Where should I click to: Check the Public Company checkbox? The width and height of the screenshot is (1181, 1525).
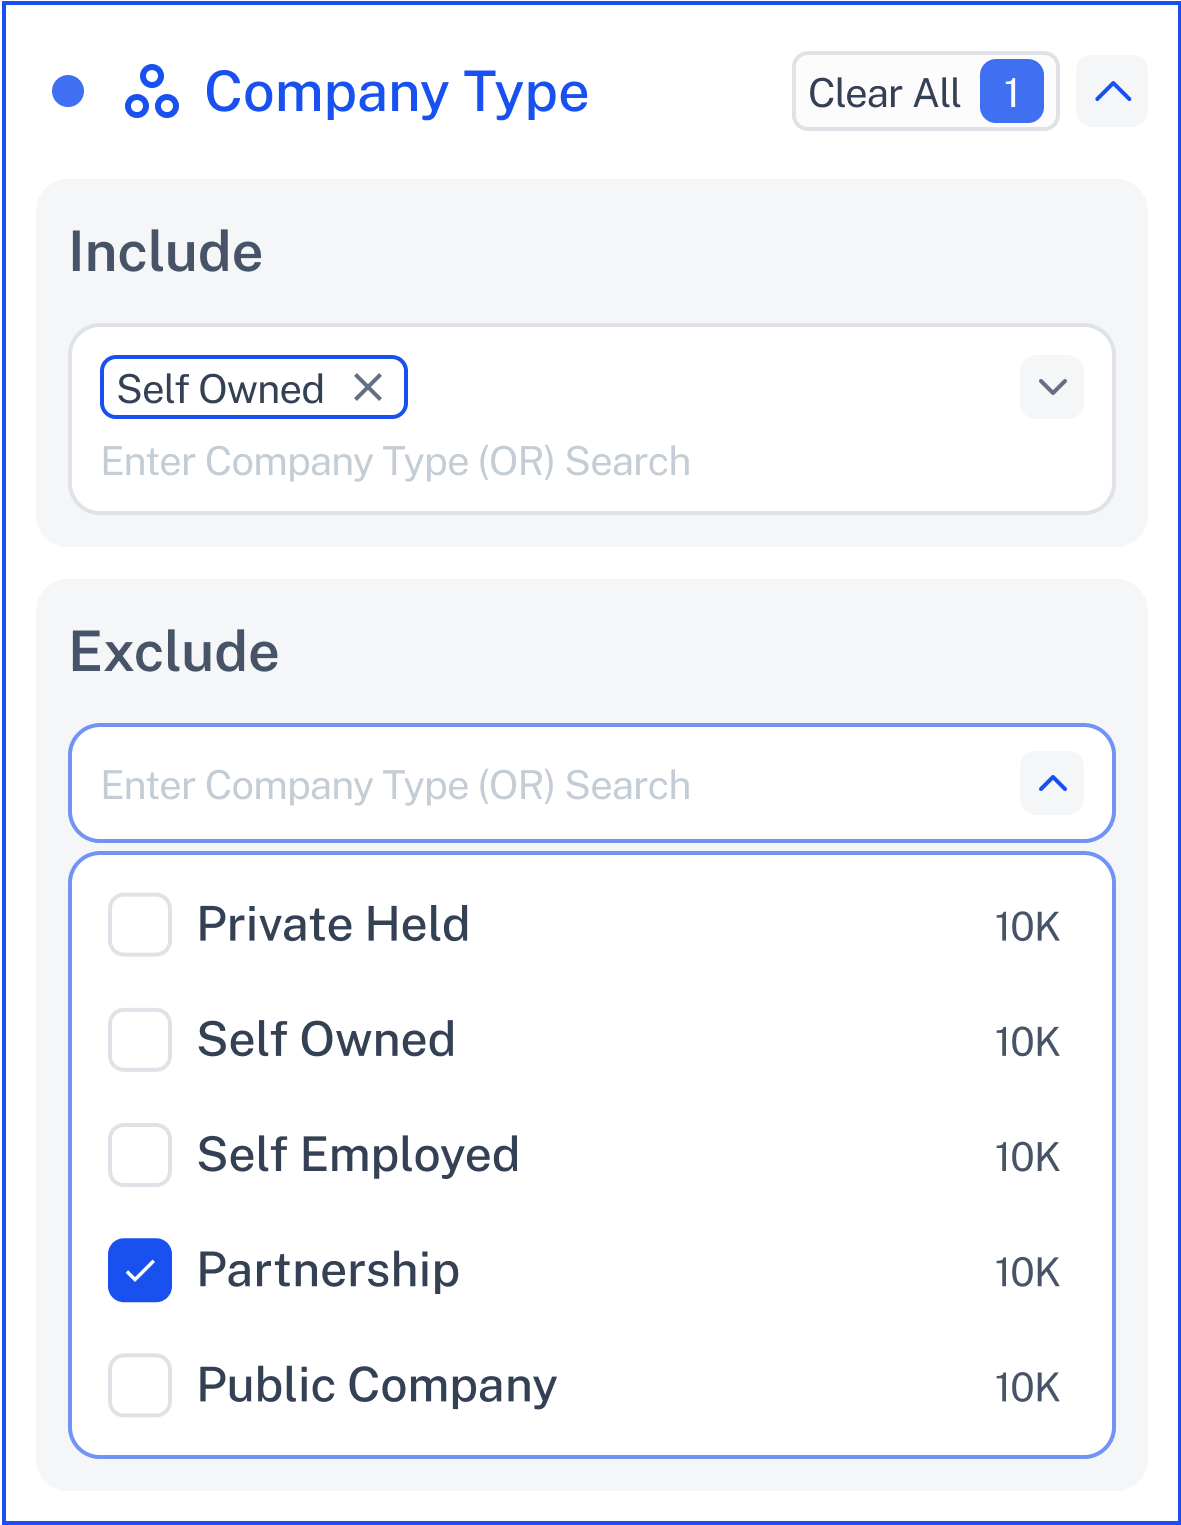pyautogui.click(x=140, y=1385)
